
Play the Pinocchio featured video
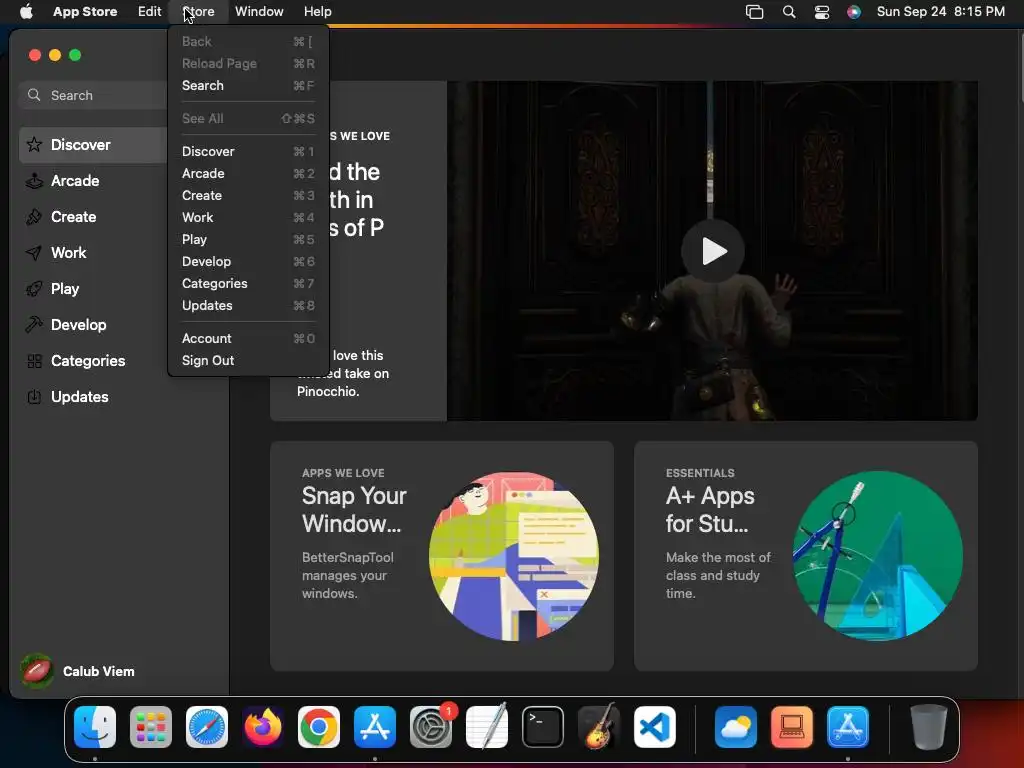coord(712,251)
